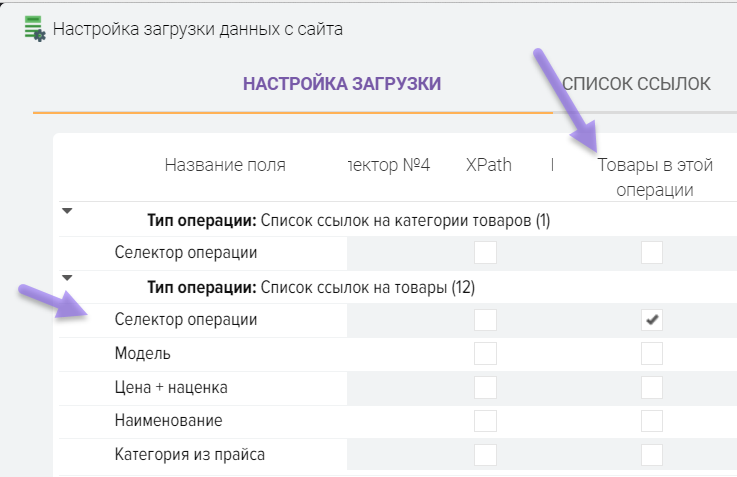Select the Наименование field row label
This screenshot has width=737, height=477.
point(168,421)
